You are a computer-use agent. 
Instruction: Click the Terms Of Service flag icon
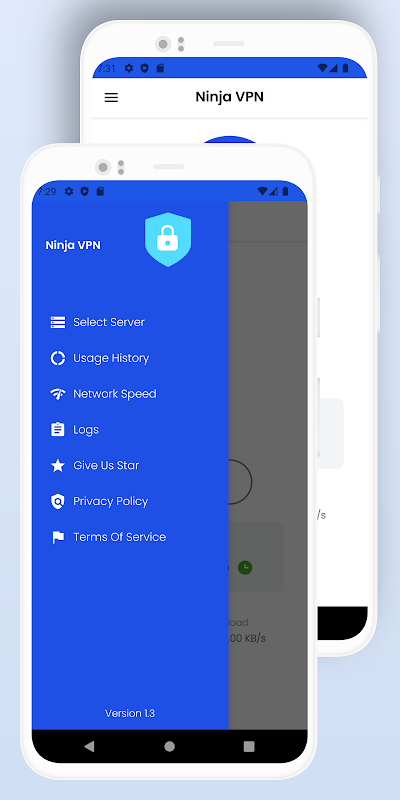pos(58,537)
